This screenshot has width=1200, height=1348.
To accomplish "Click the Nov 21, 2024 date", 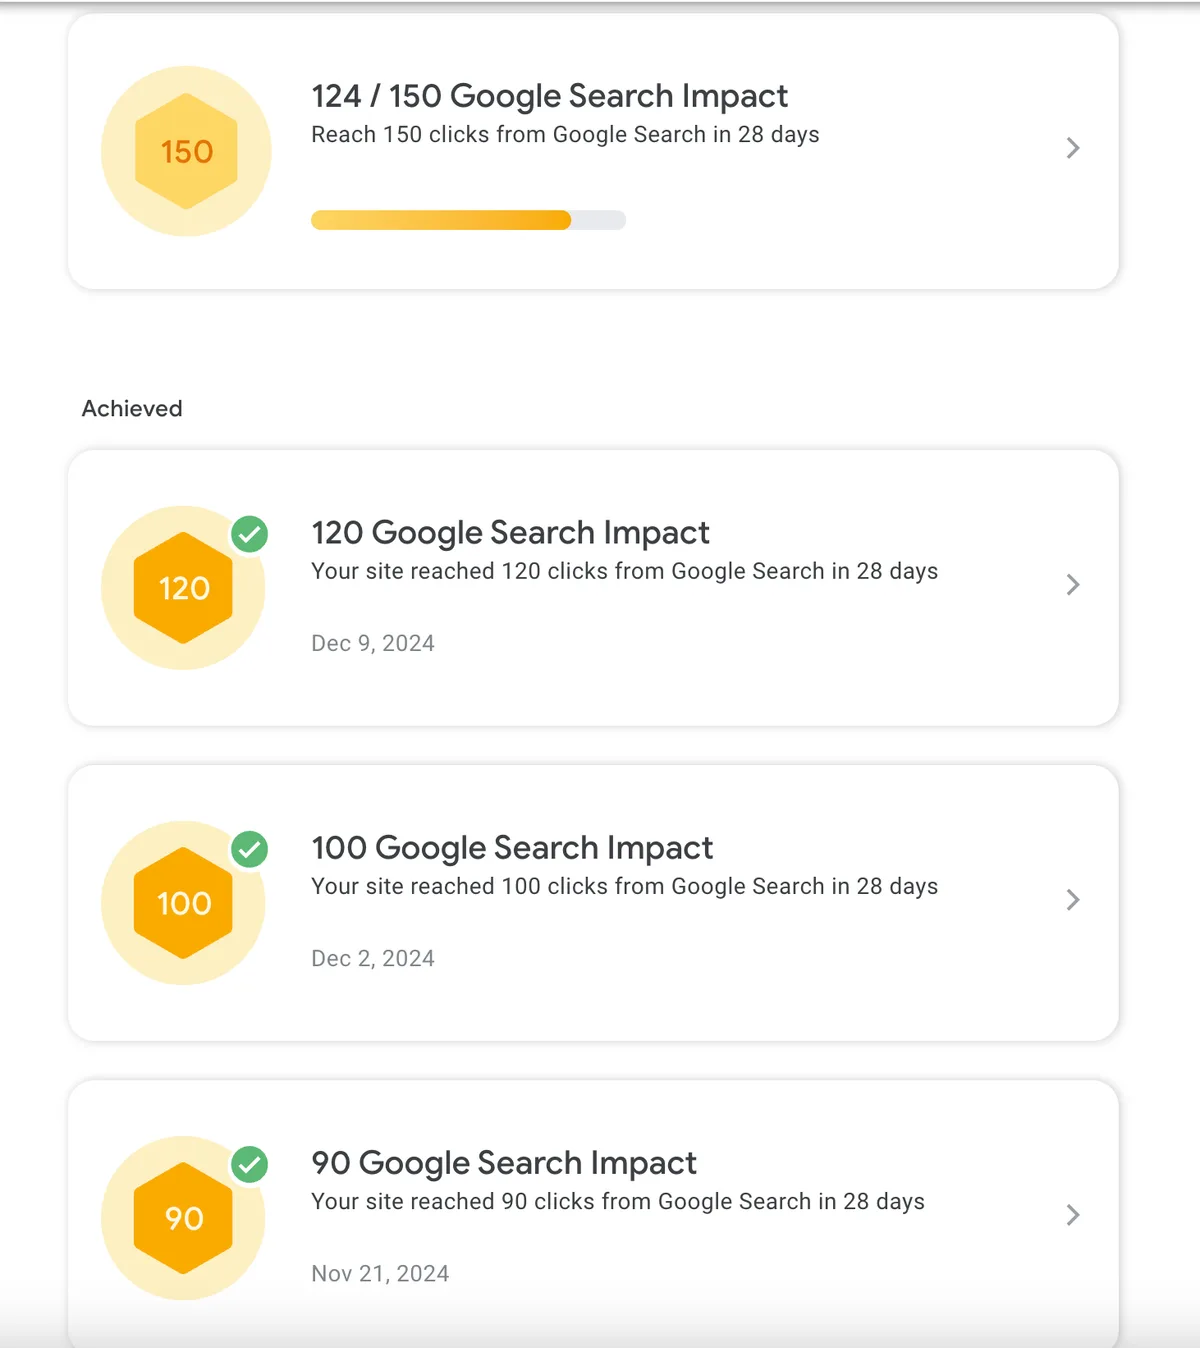I will 380,1273.
